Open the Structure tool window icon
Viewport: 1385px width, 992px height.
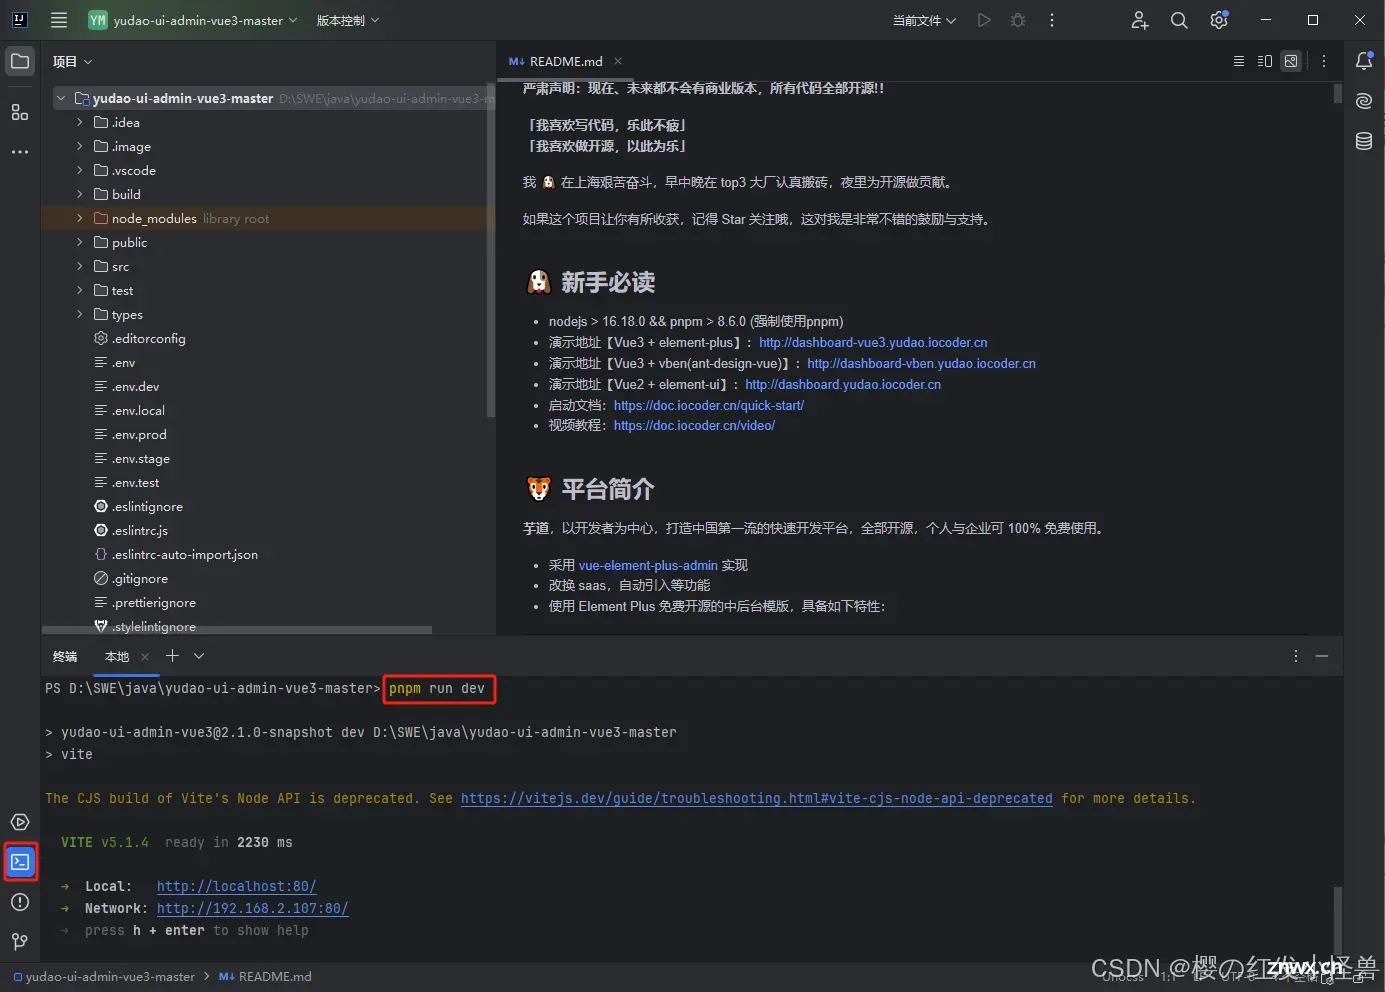click(20, 112)
